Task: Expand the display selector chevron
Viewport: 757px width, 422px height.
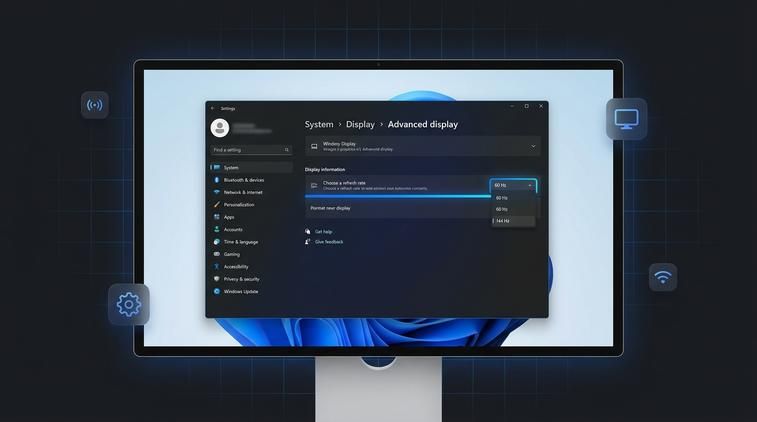Action: click(533, 146)
